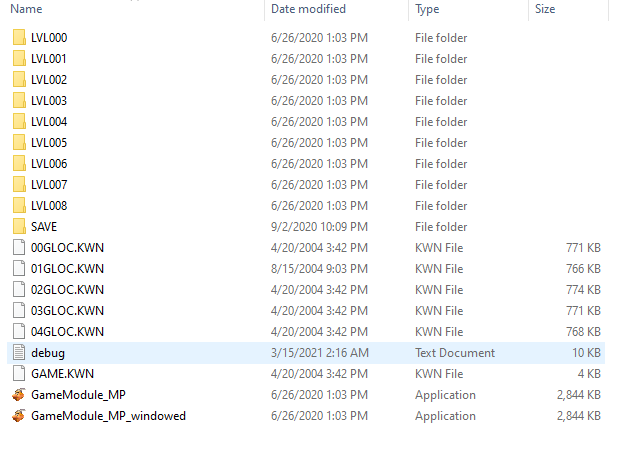
Task: Select the GameModule_MP_windowed file name
Action: (x=108, y=416)
